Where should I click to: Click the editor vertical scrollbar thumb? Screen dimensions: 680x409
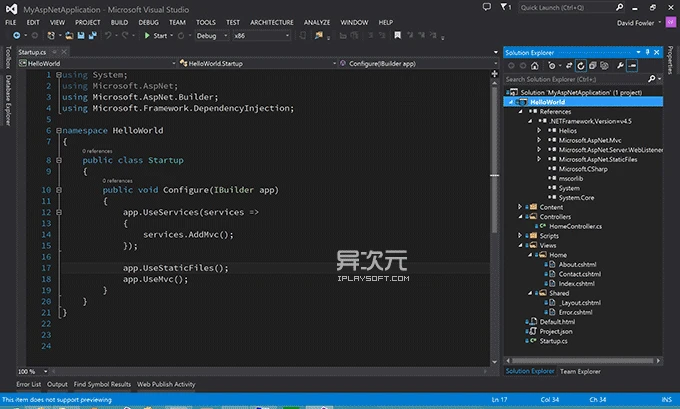[x=494, y=161]
